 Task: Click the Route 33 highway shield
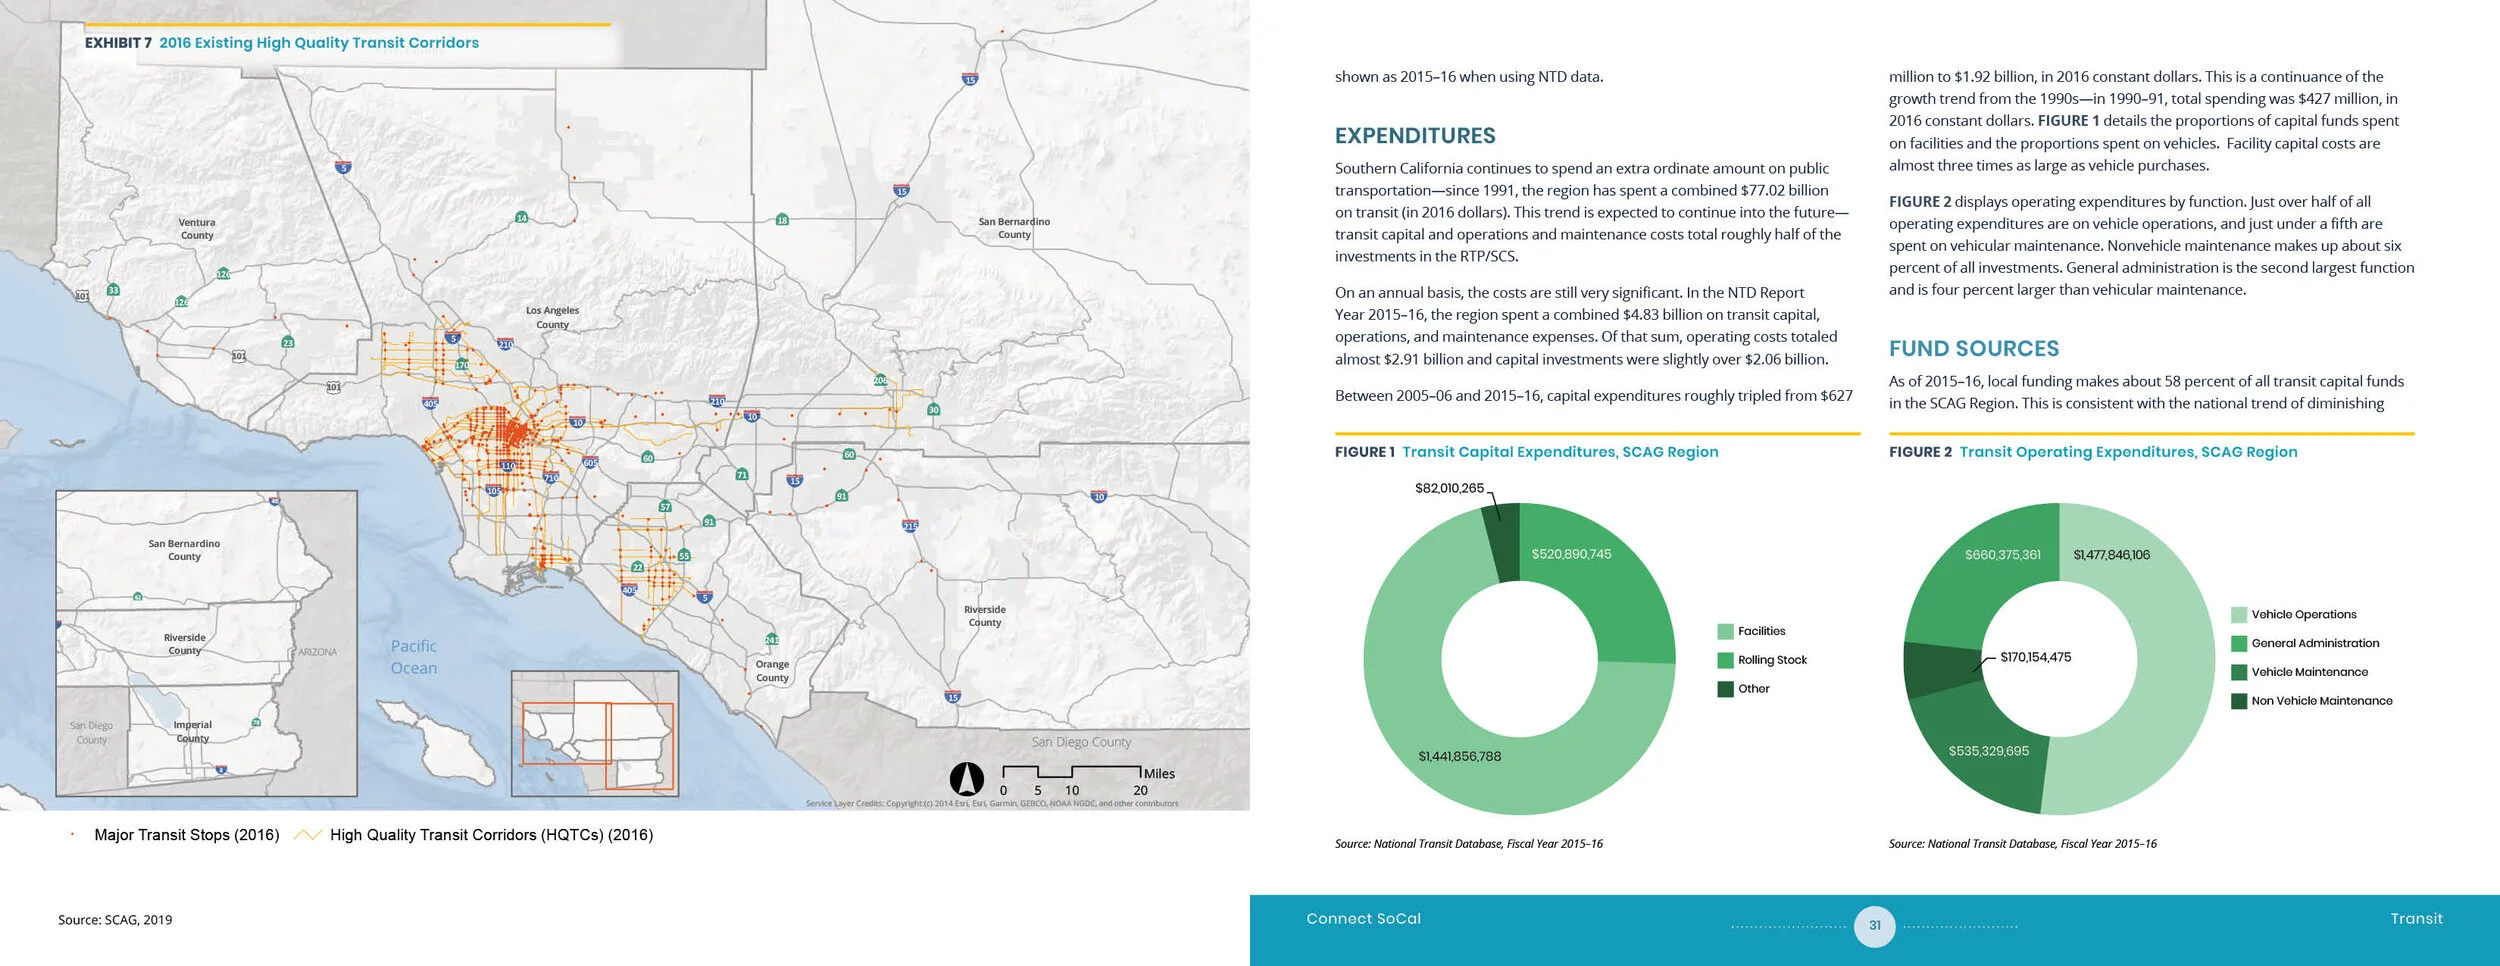tap(113, 290)
